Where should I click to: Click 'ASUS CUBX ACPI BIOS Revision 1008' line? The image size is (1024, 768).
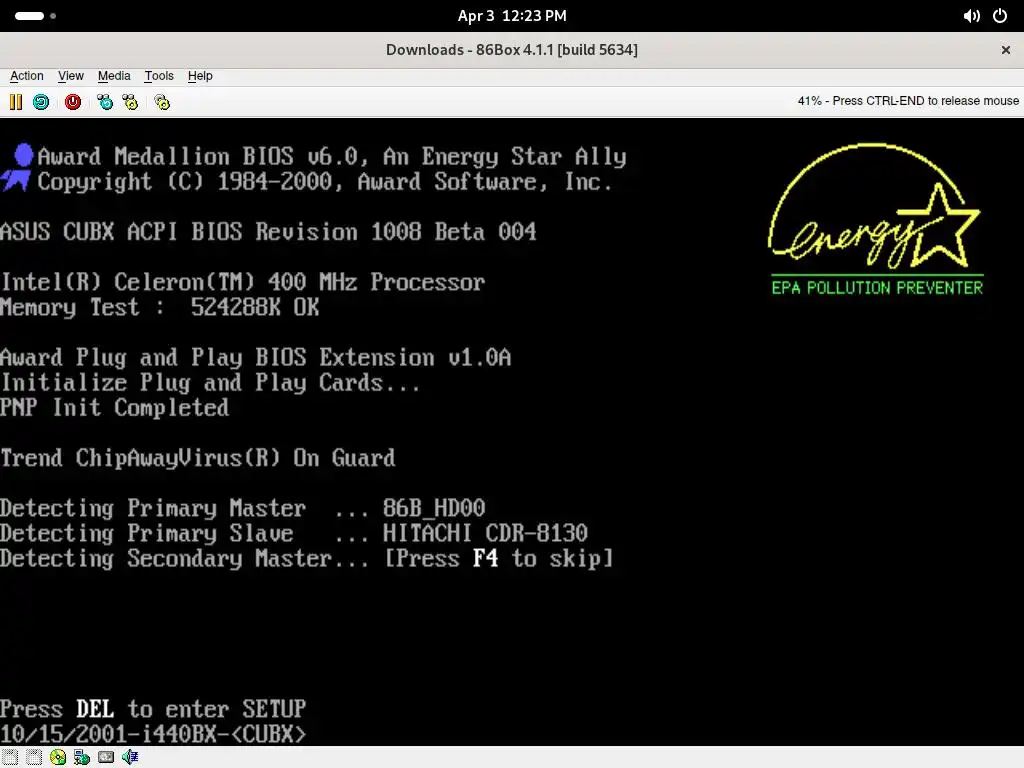point(268,232)
